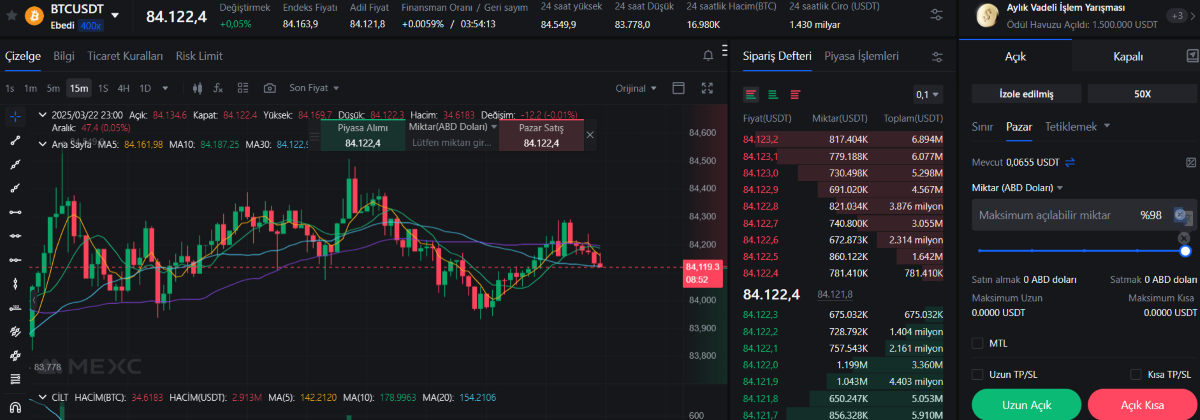Open the order book settings sliders icon
The height and width of the screenshot is (420, 1200).
point(937,57)
